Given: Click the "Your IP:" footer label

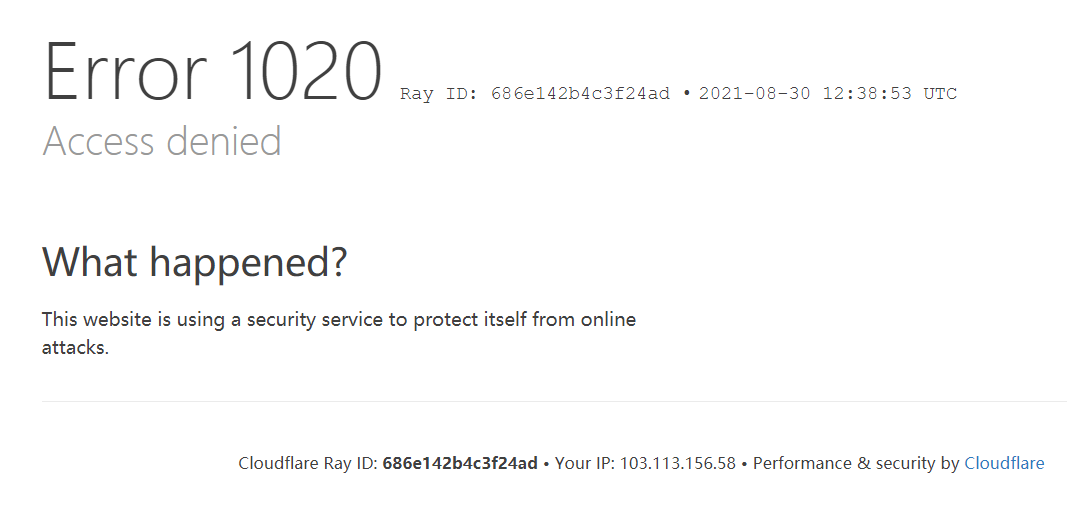Looking at the screenshot, I should [x=584, y=463].
